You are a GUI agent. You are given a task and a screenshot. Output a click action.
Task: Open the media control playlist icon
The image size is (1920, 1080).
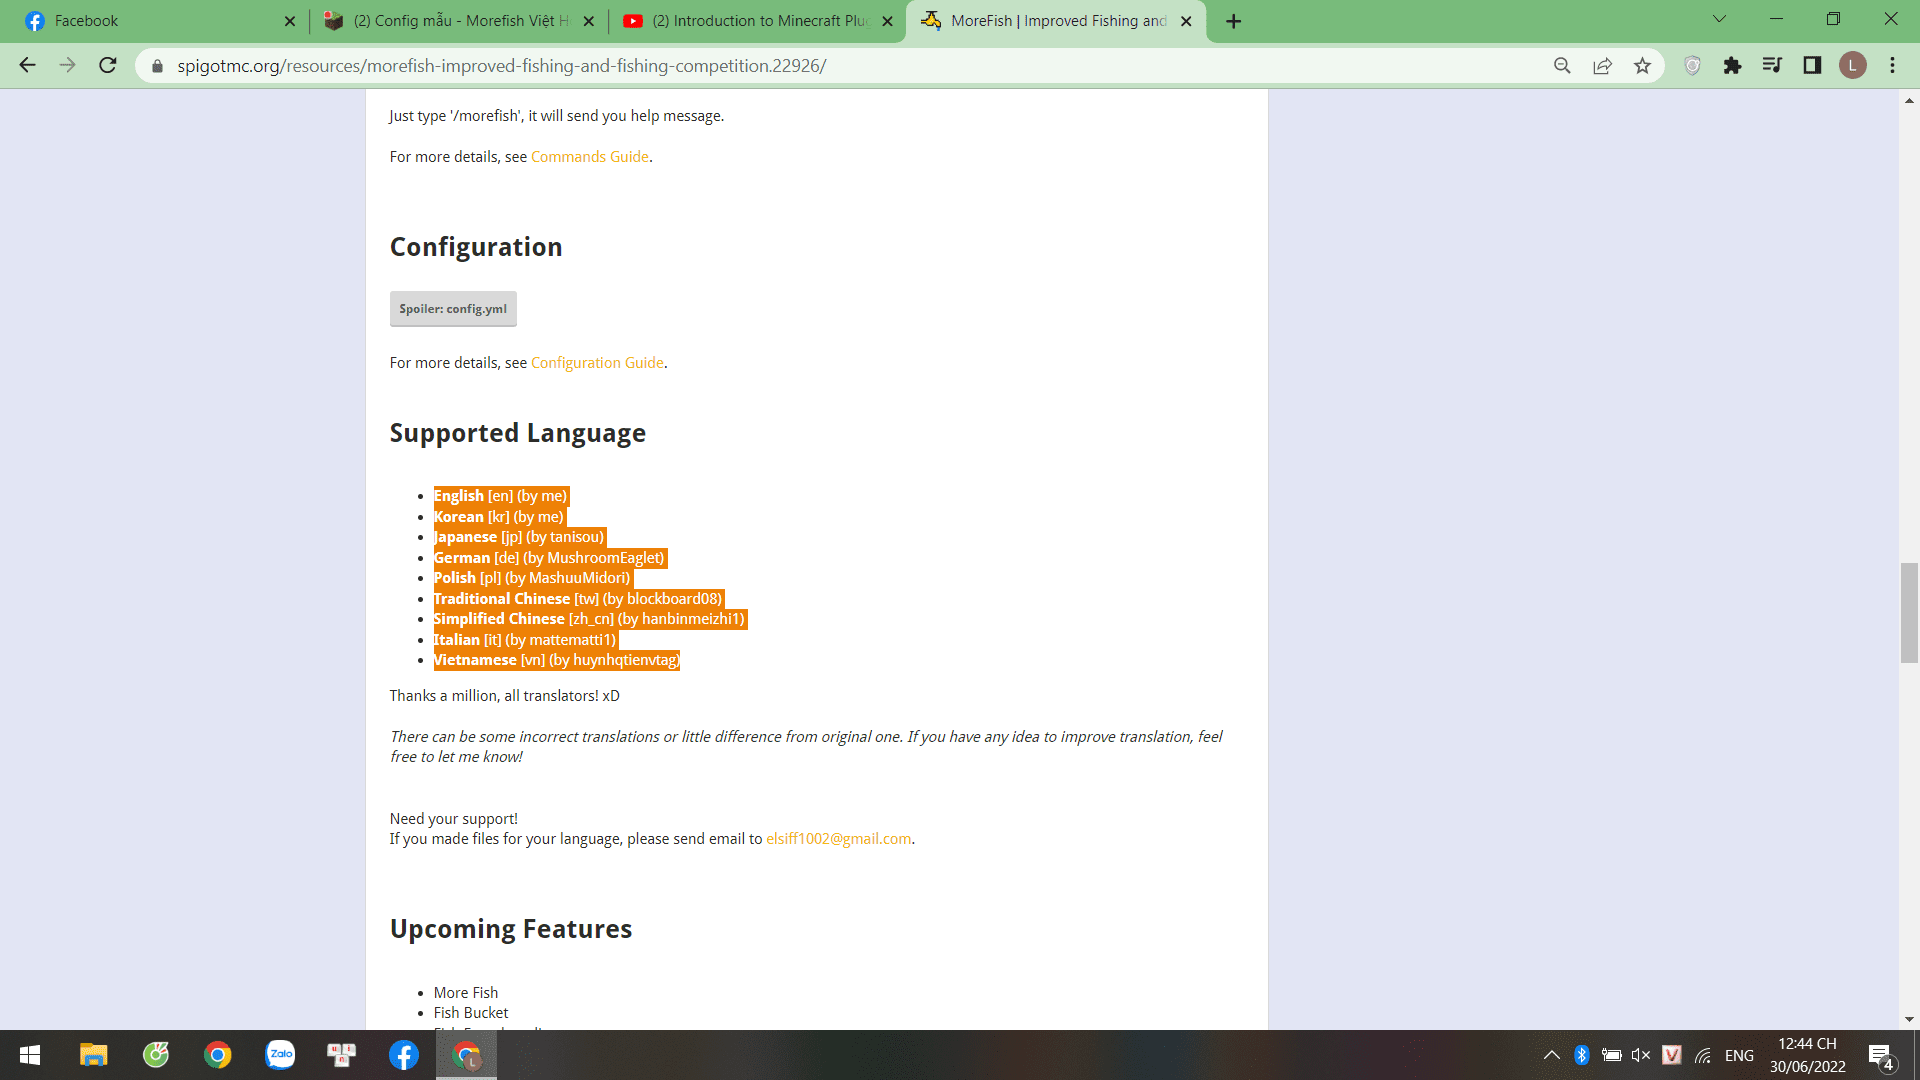pos(1772,66)
